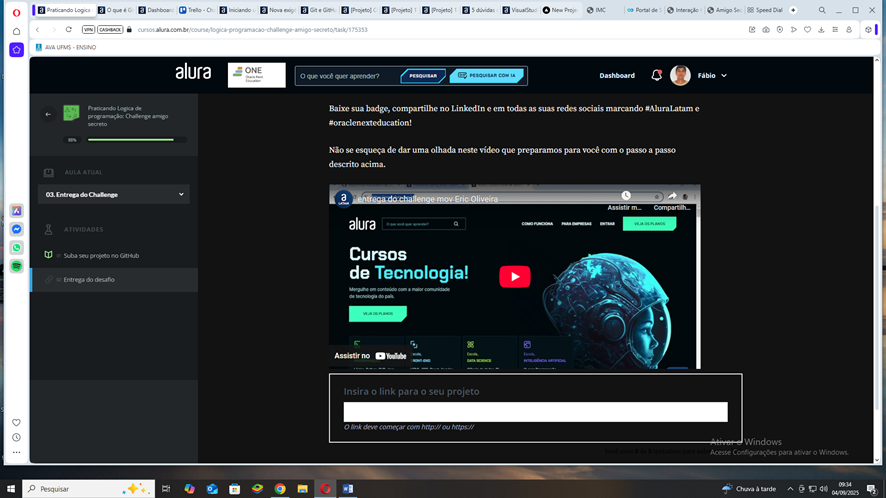This screenshot has height=498, width=886.
Task: Open Easy Setup menu icon
Action: pyautogui.click(x=835, y=29)
